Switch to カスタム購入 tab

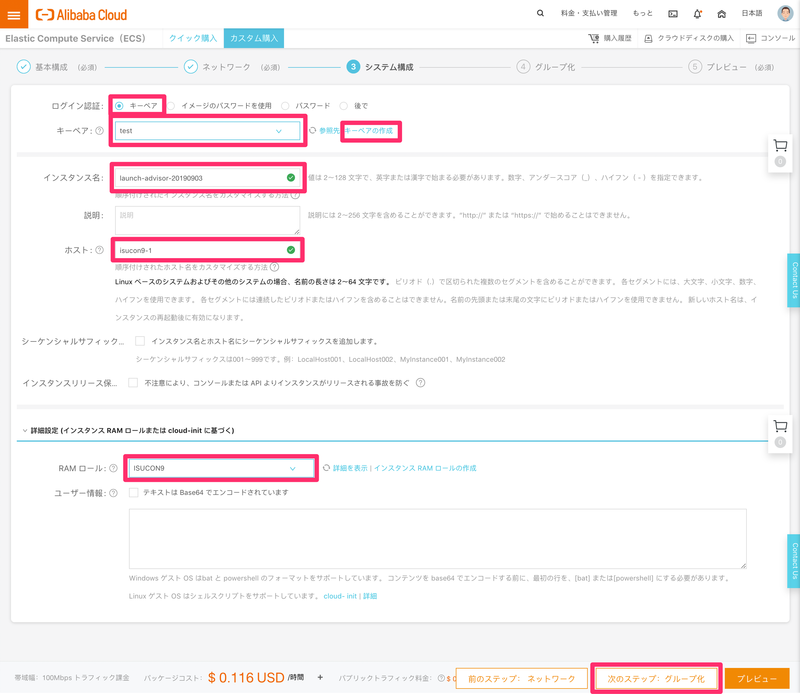click(254, 38)
